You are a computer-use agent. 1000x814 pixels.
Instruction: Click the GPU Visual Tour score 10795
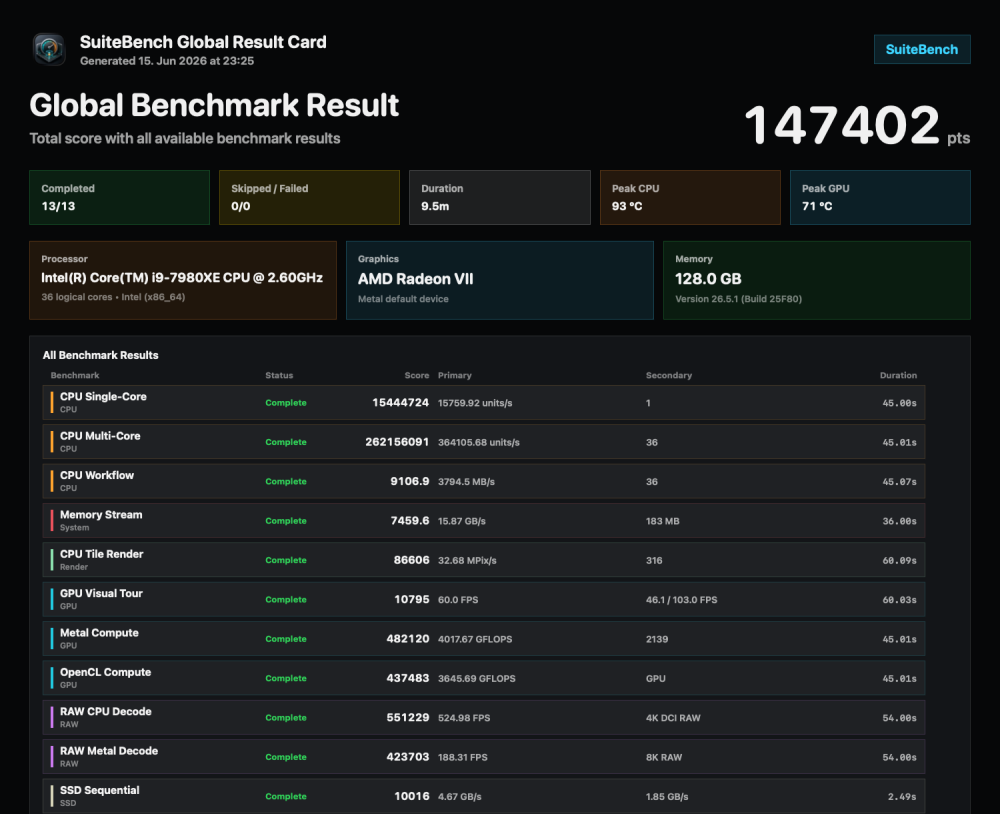(x=411, y=600)
